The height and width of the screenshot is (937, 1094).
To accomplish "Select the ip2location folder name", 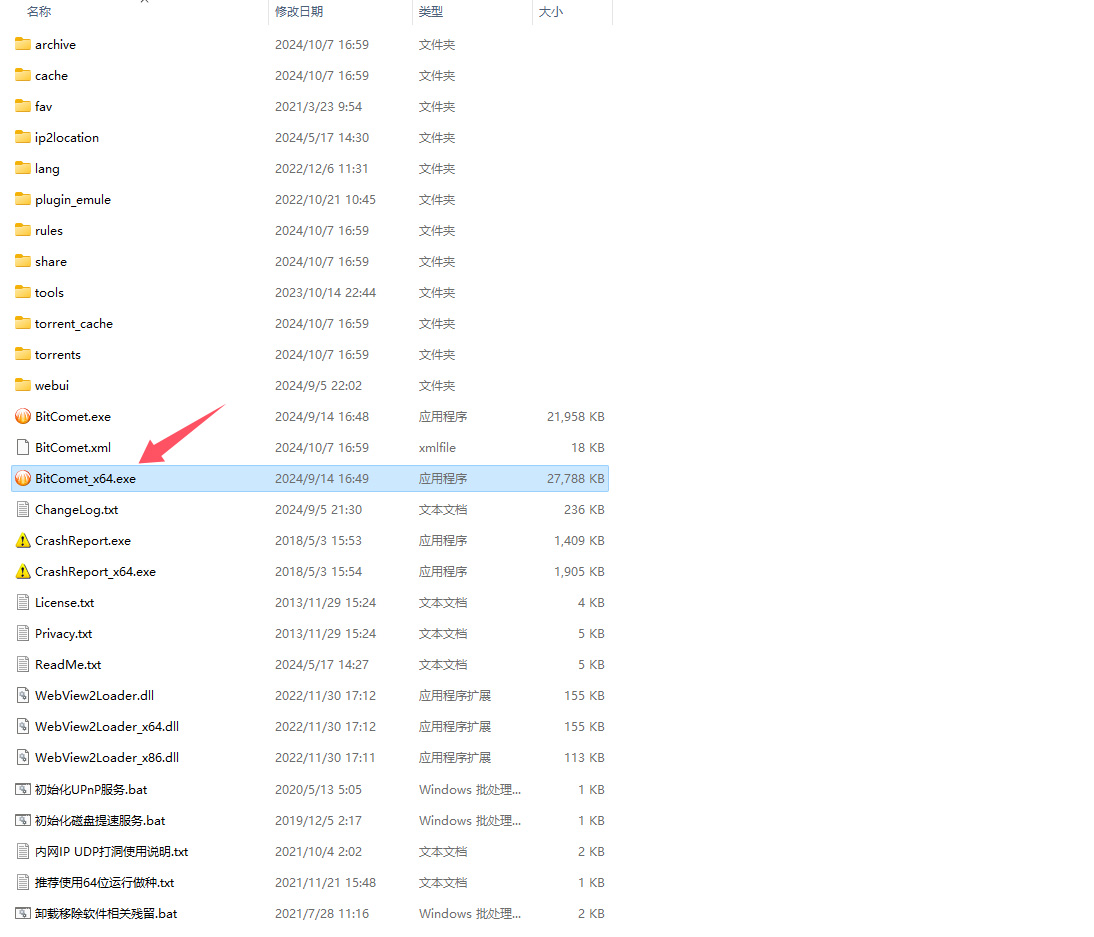I will click(x=67, y=138).
